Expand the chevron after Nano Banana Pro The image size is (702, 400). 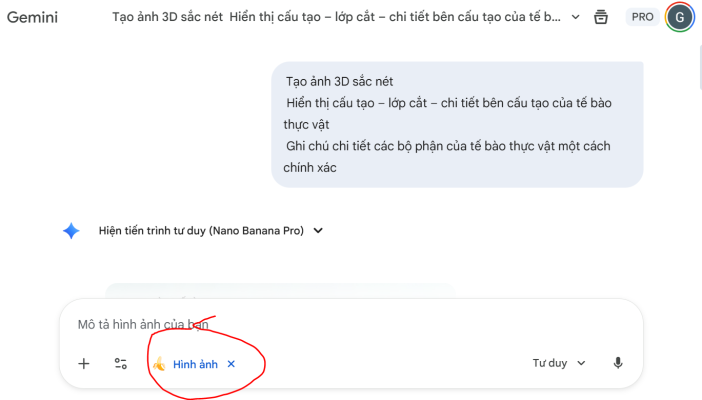318,230
